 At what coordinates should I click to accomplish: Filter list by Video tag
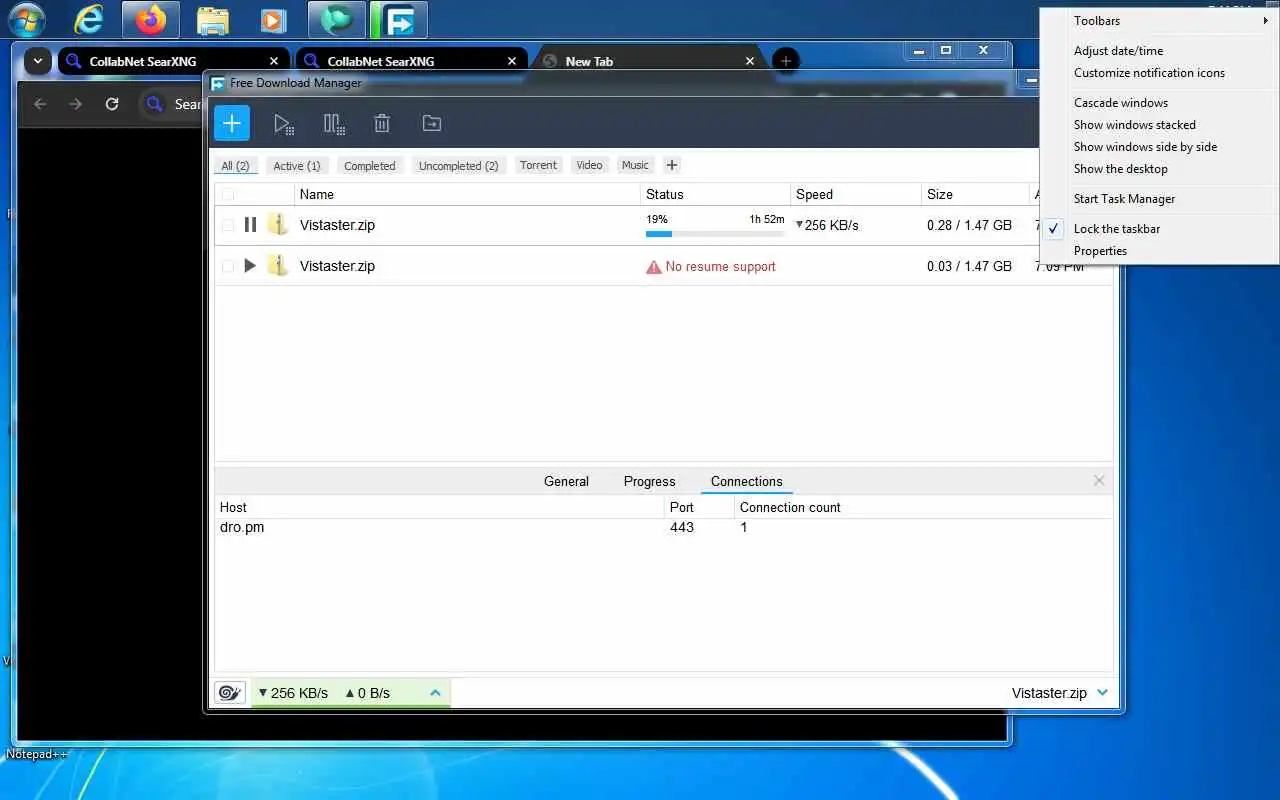[589, 165]
